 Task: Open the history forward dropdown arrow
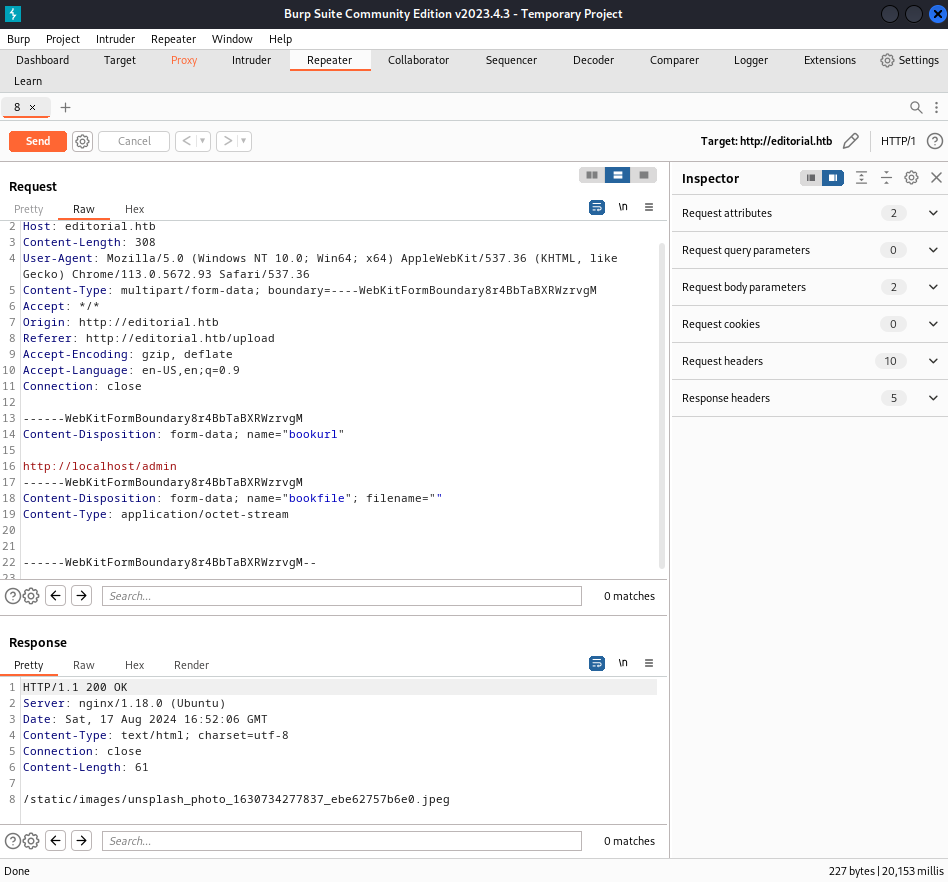coord(244,141)
